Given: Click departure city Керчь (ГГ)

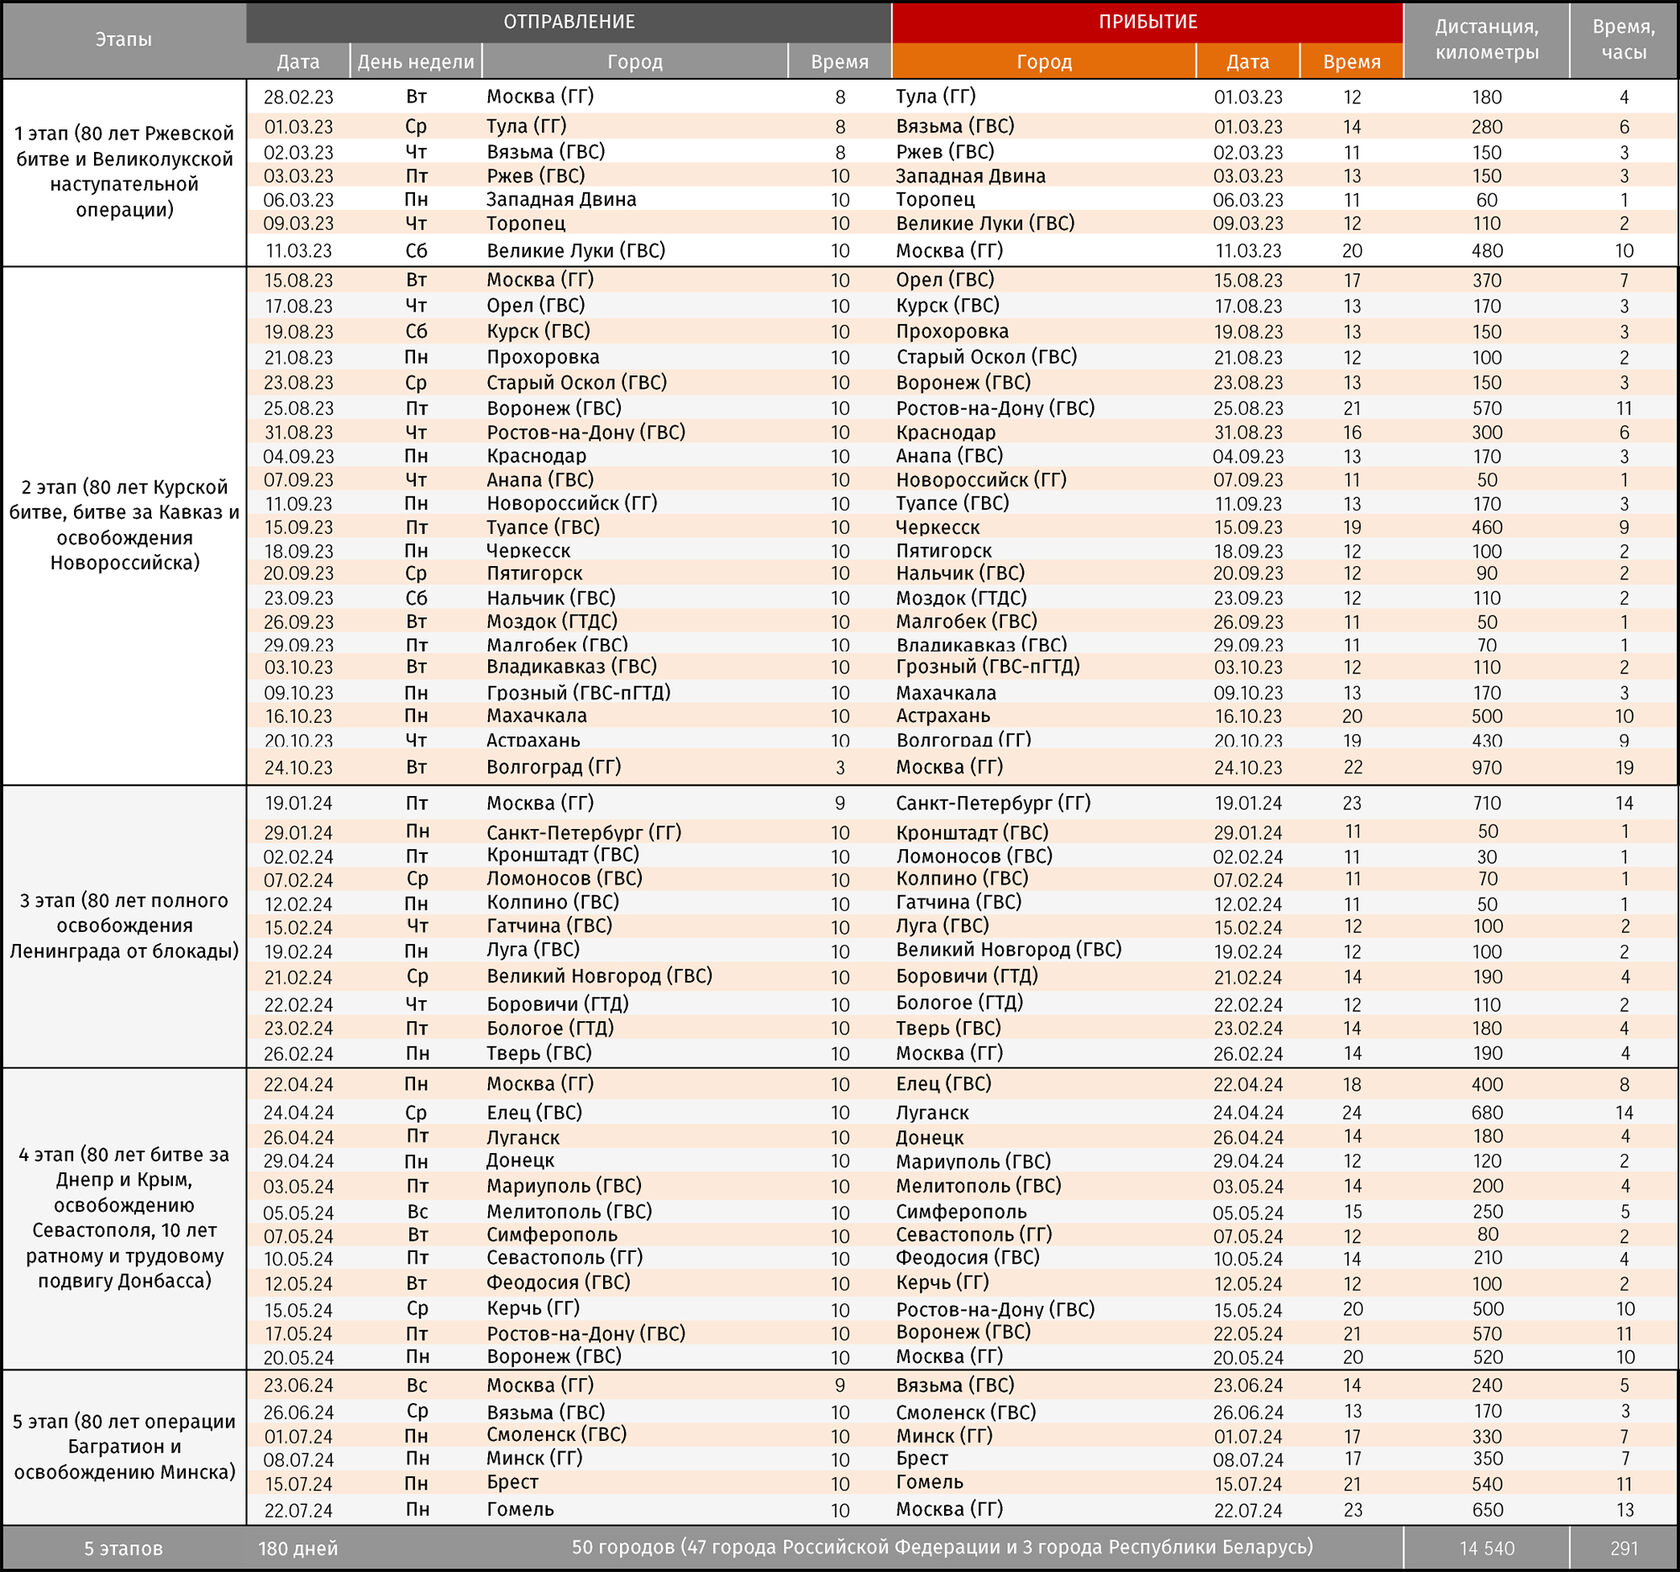Looking at the screenshot, I should click(x=533, y=1309).
